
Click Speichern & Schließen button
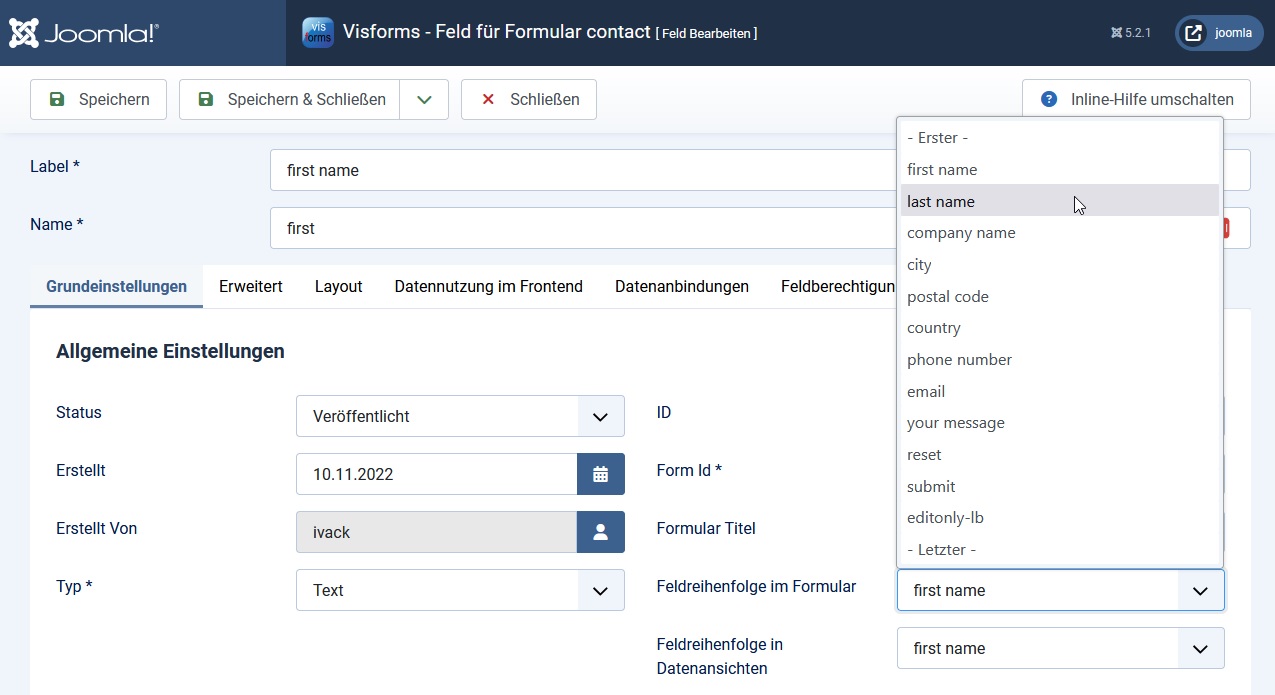click(290, 99)
